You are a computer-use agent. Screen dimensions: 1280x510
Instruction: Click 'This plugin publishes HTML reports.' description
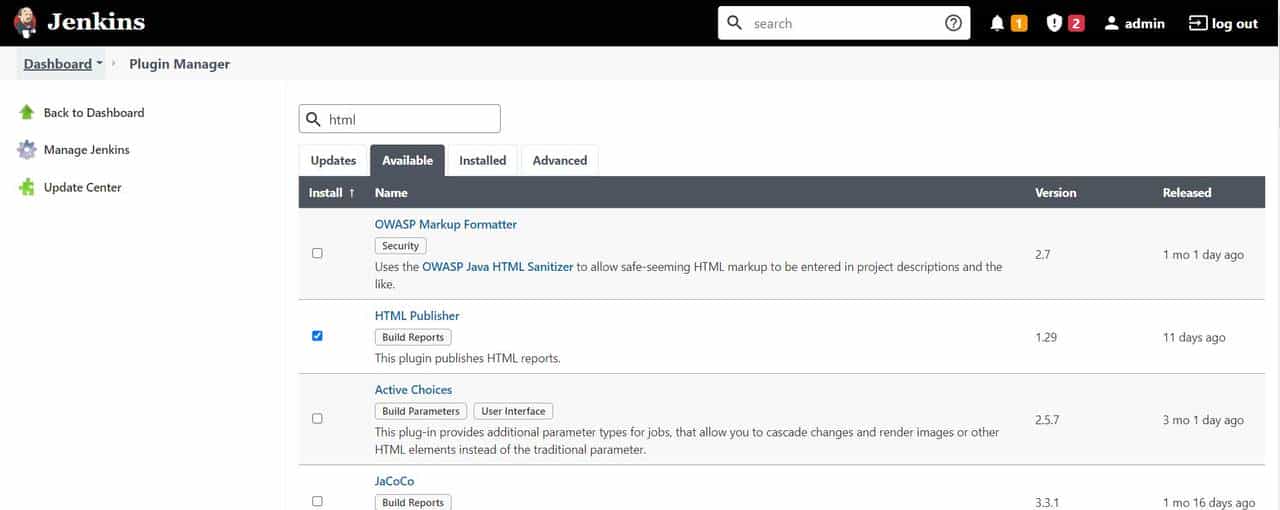pos(467,358)
